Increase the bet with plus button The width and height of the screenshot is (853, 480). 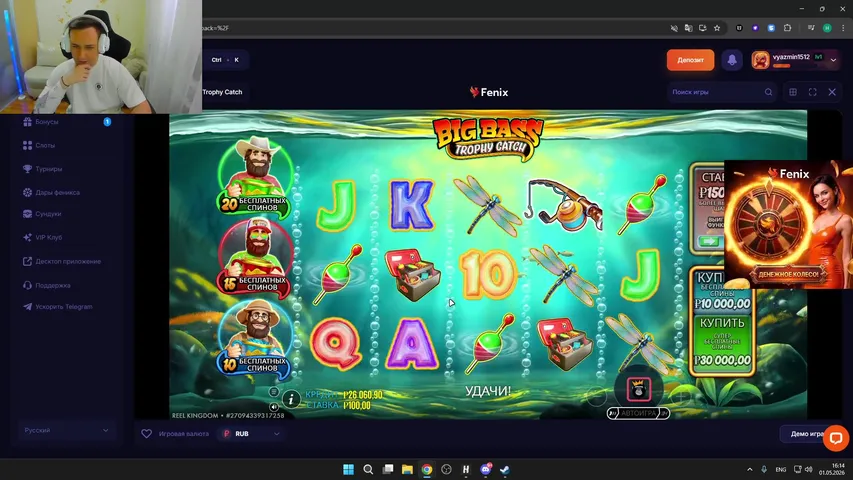pos(679,396)
